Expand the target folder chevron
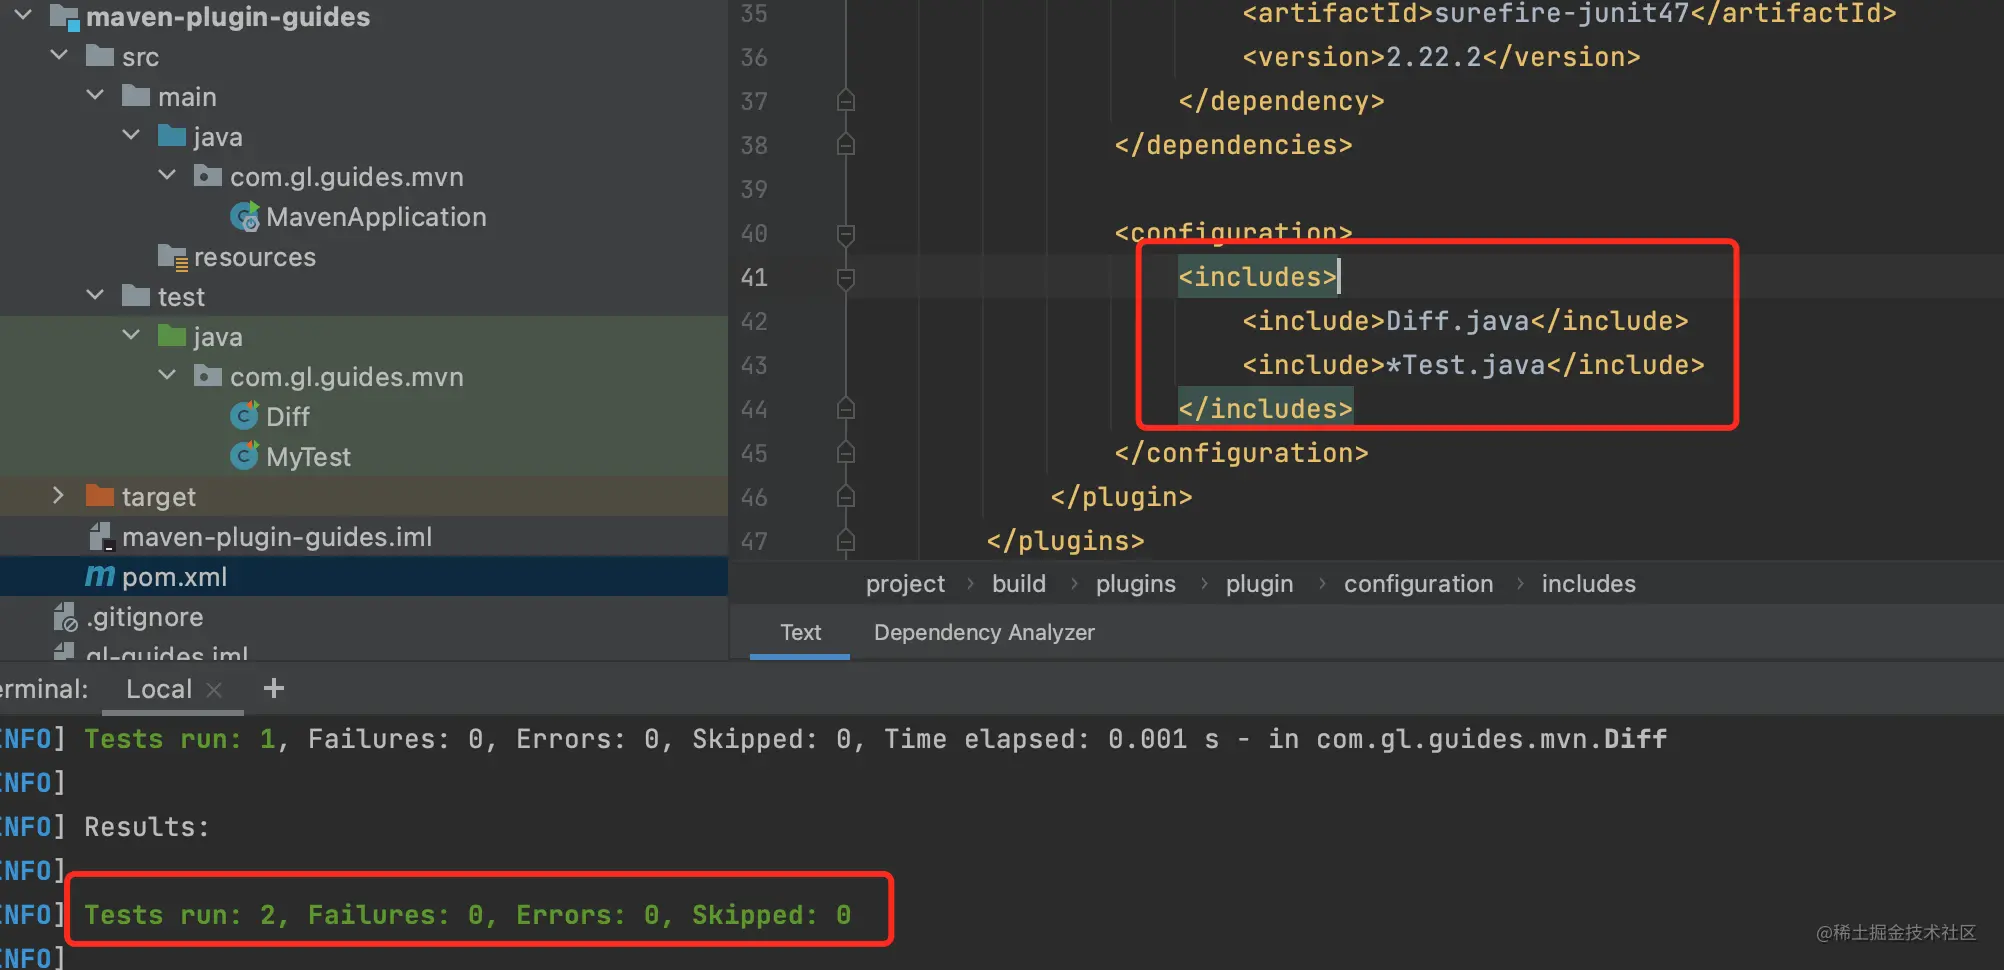Screen dimensions: 2004x970 [59, 495]
